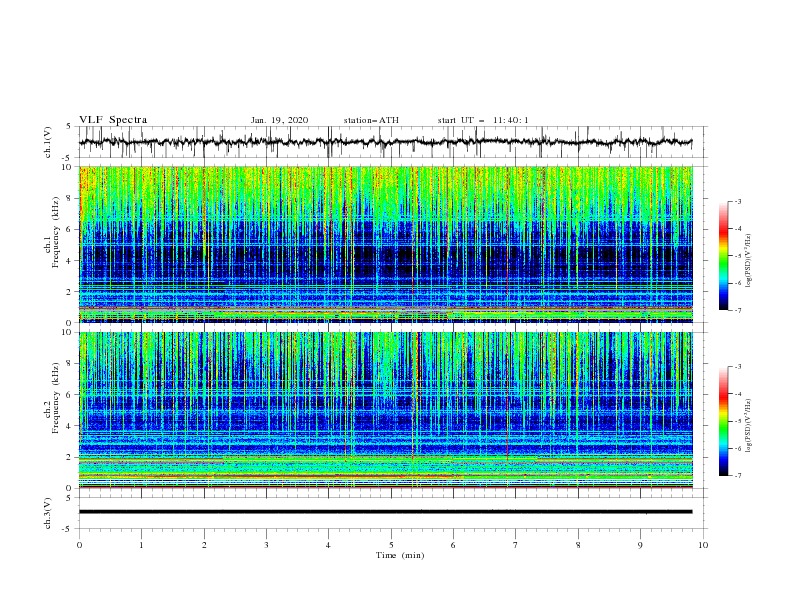Screen dimensions: 792x612
Task: Click time axis tick label "9"
Action: (x=640, y=545)
